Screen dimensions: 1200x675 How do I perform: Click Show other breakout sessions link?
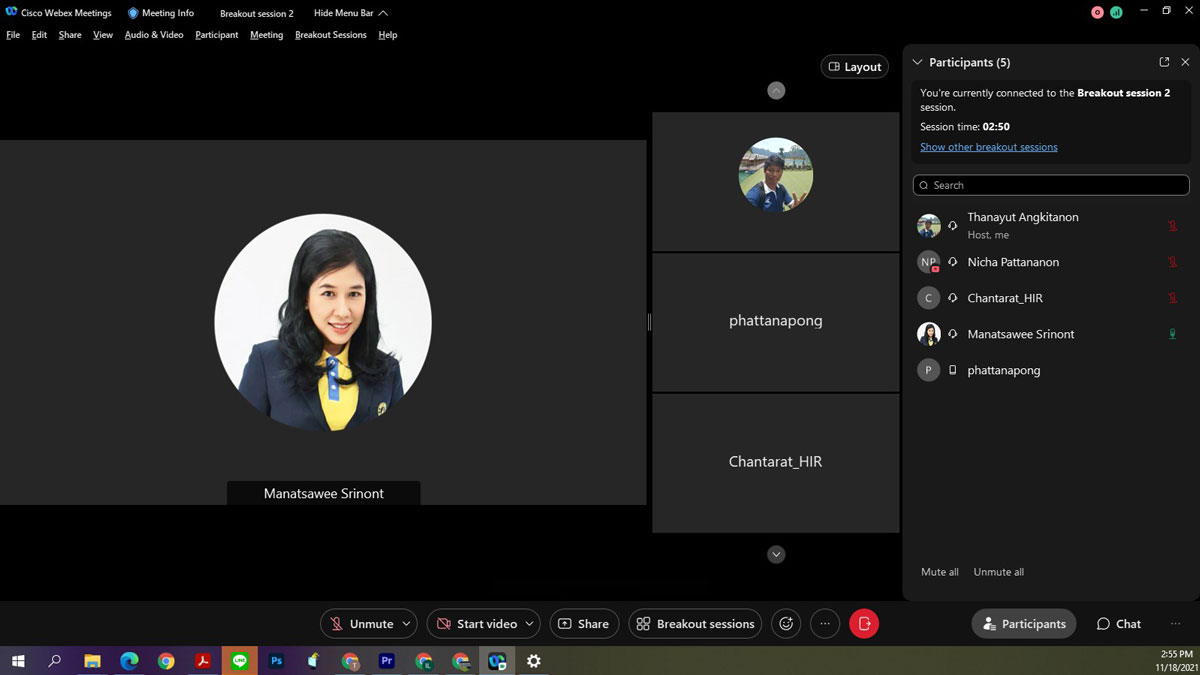(x=988, y=147)
